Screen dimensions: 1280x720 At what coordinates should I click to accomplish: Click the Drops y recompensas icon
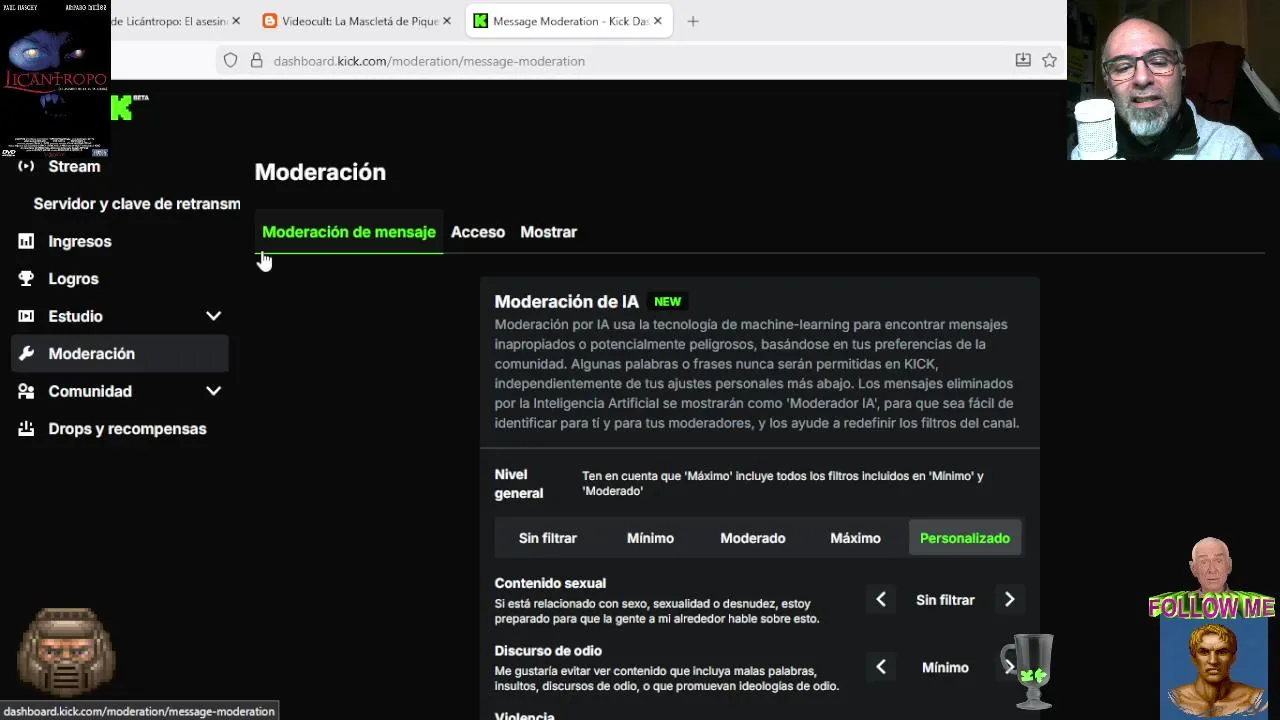(26, 429)
